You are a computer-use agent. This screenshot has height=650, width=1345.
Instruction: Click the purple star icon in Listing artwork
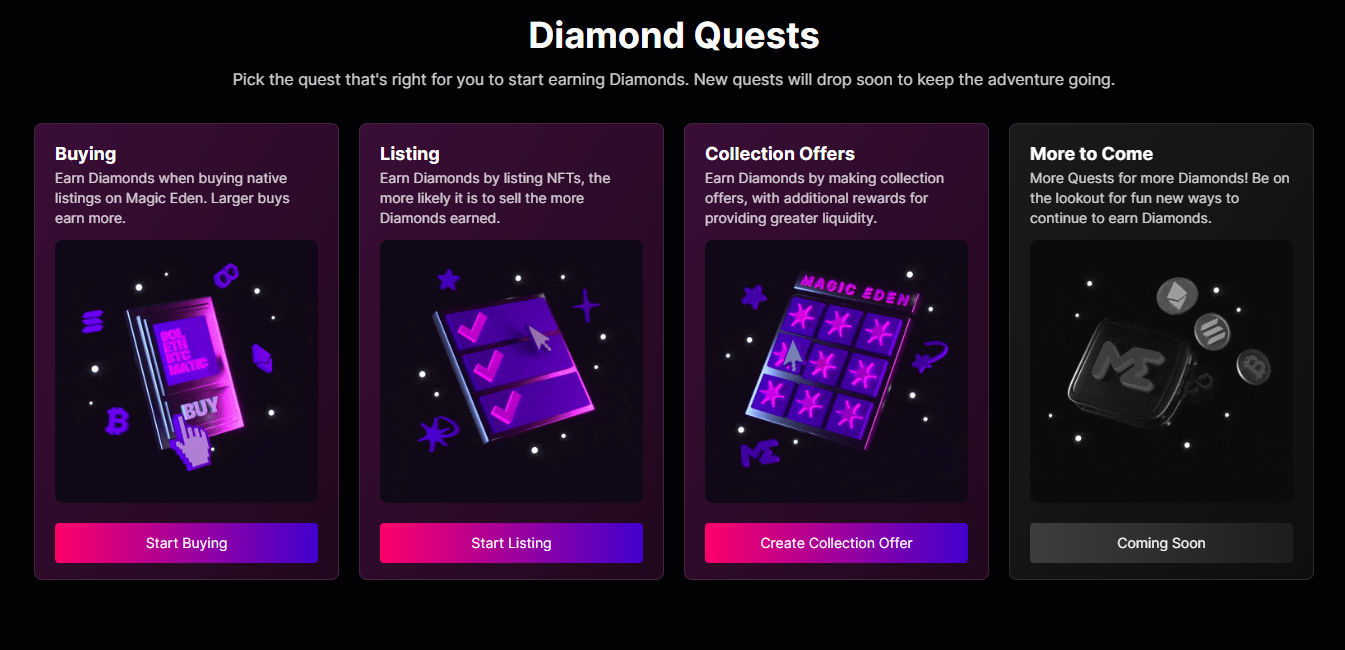(x=449, y=279)
